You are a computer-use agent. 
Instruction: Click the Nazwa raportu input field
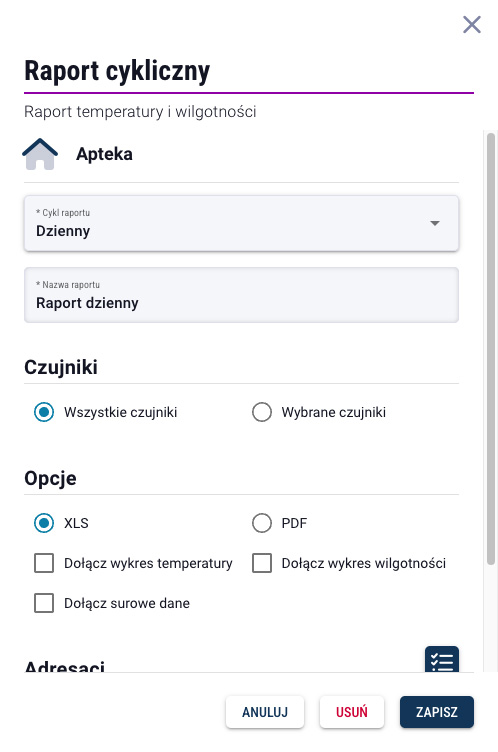241,295
